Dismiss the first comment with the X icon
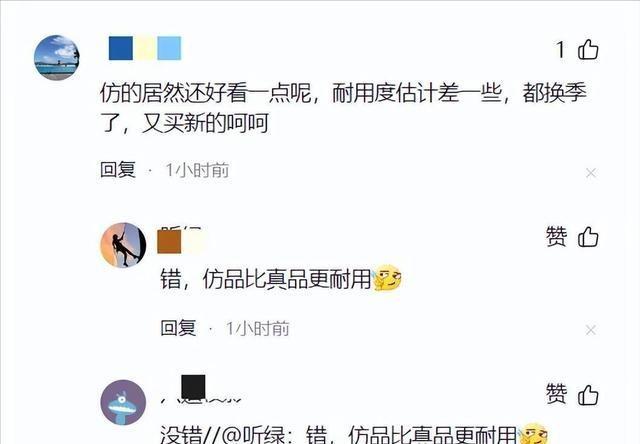This screenshot has width=640, height=444. tap(591, 173)
